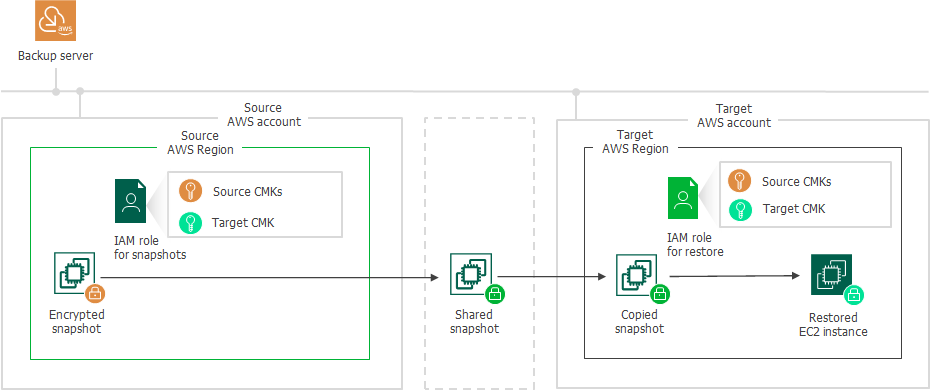The width and height of the screenshot is (930, 390).
Task: Click the Target AWS Region label
Action: pyautogui.click(x=635, y=142)
